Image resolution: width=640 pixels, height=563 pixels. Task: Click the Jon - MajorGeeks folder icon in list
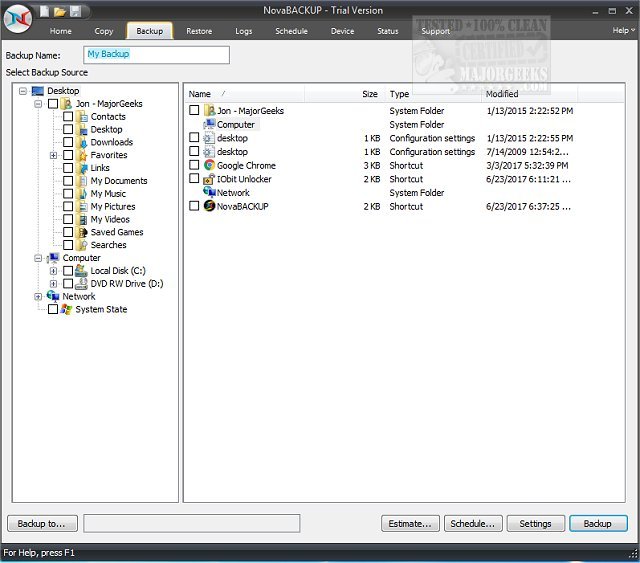[209, 110]
